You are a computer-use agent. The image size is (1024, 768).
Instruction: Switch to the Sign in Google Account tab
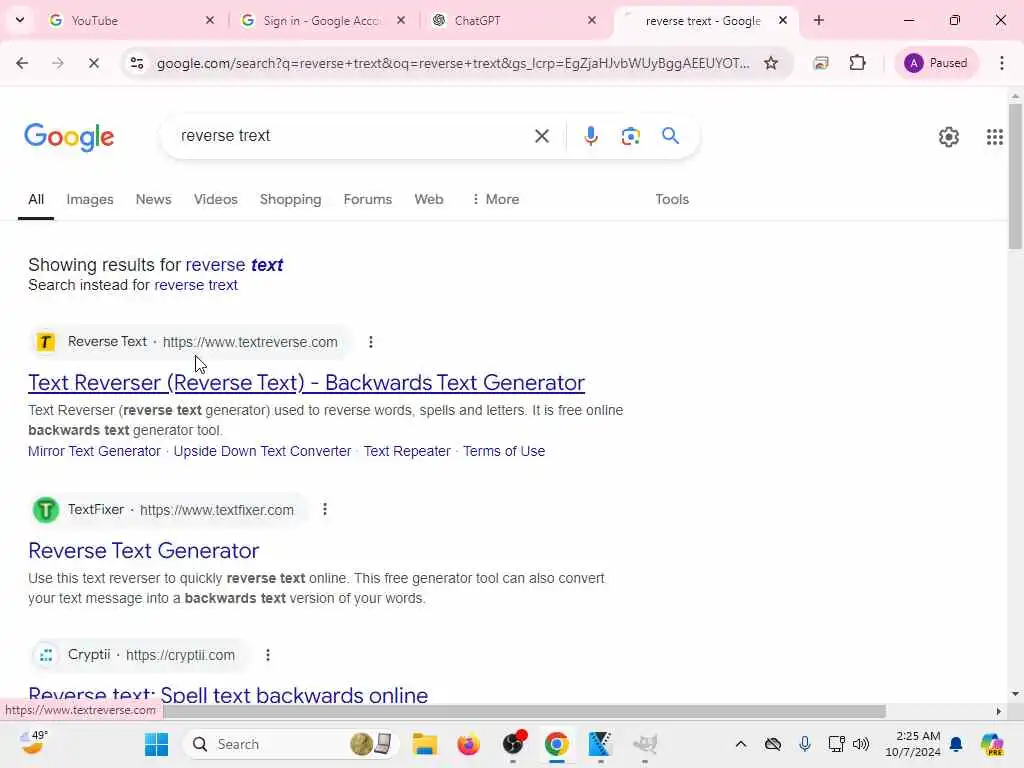click(x=320, y=20)
